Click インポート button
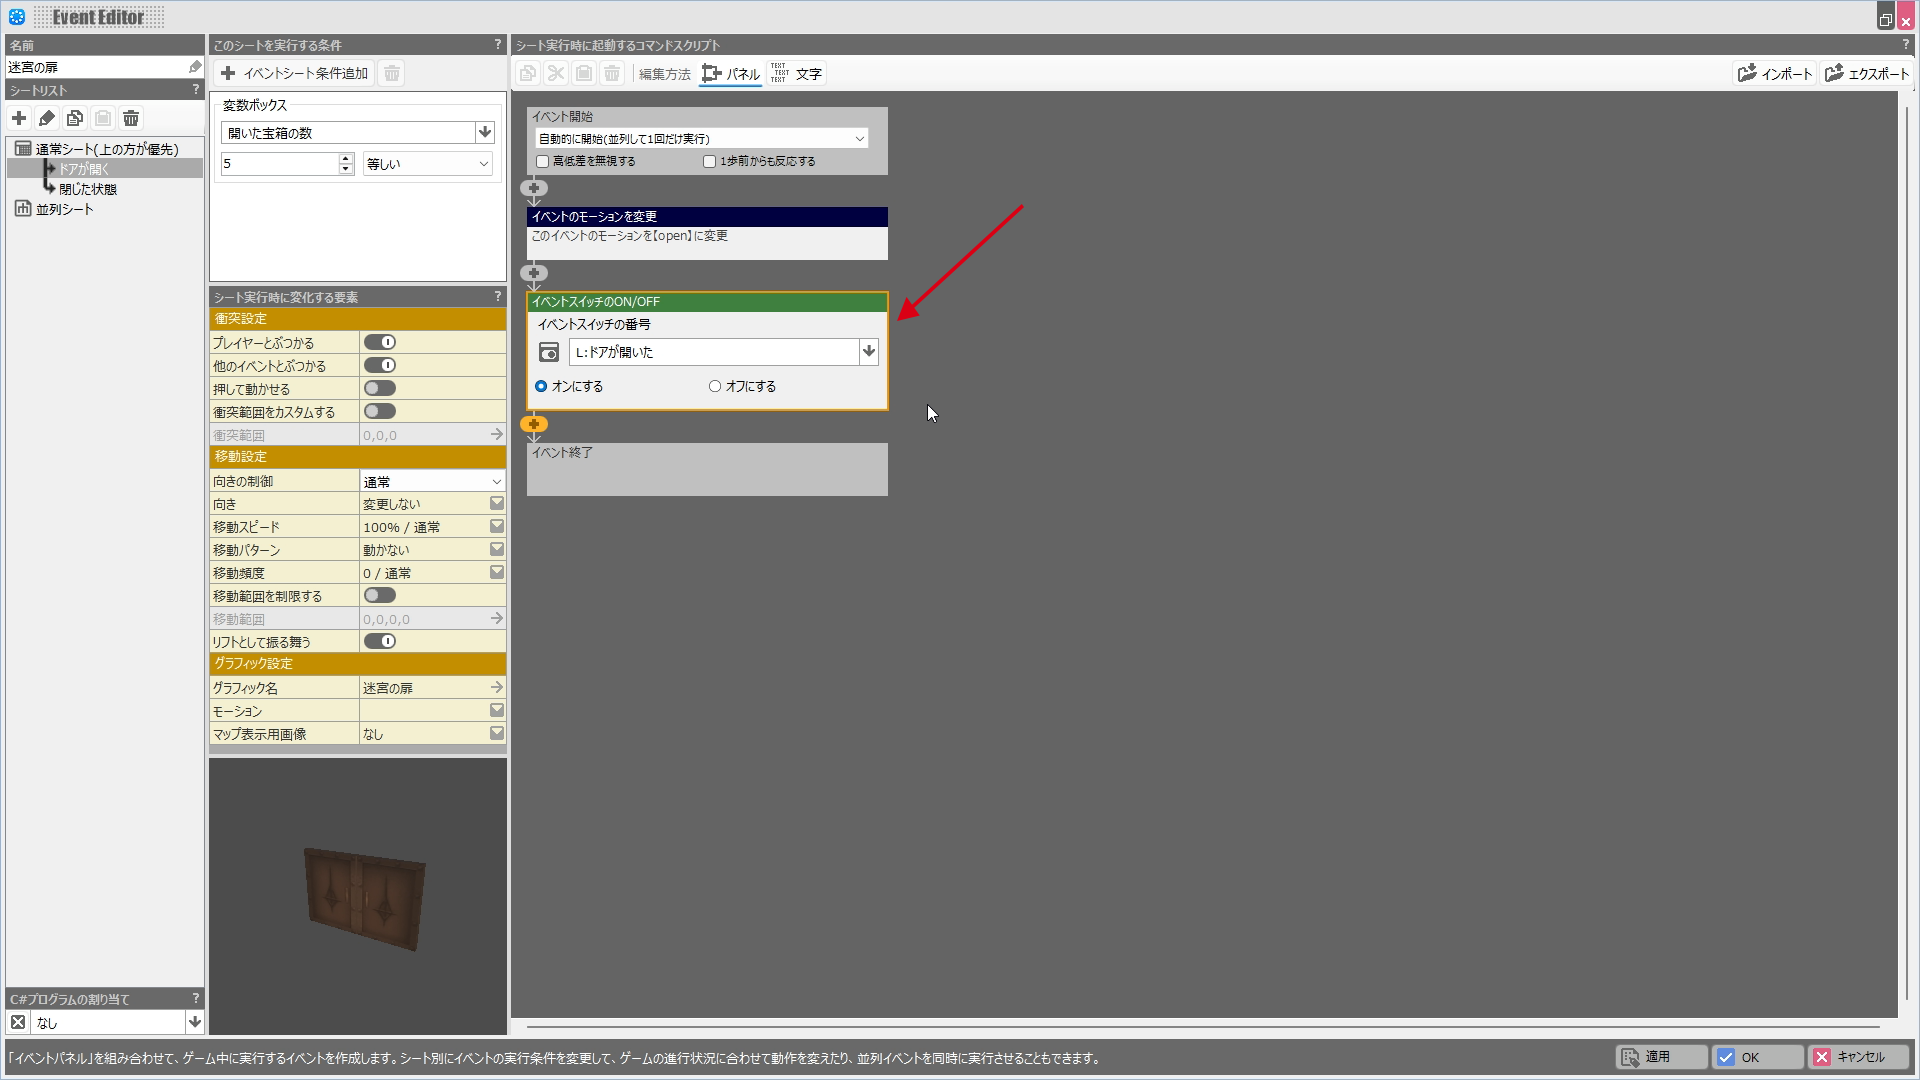Image resolution: width=1920 pixels, height=1080 pixels. click(1775, 73)
